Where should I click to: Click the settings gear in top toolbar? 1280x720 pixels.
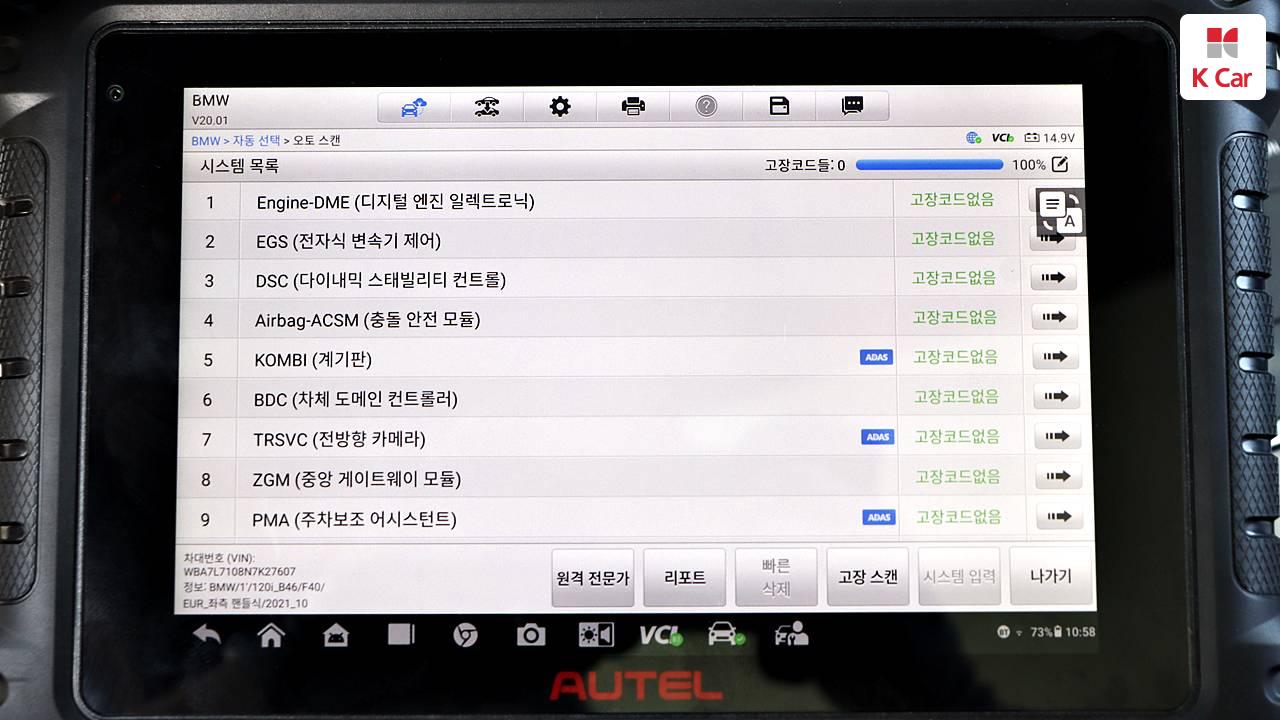coord(560,106)
